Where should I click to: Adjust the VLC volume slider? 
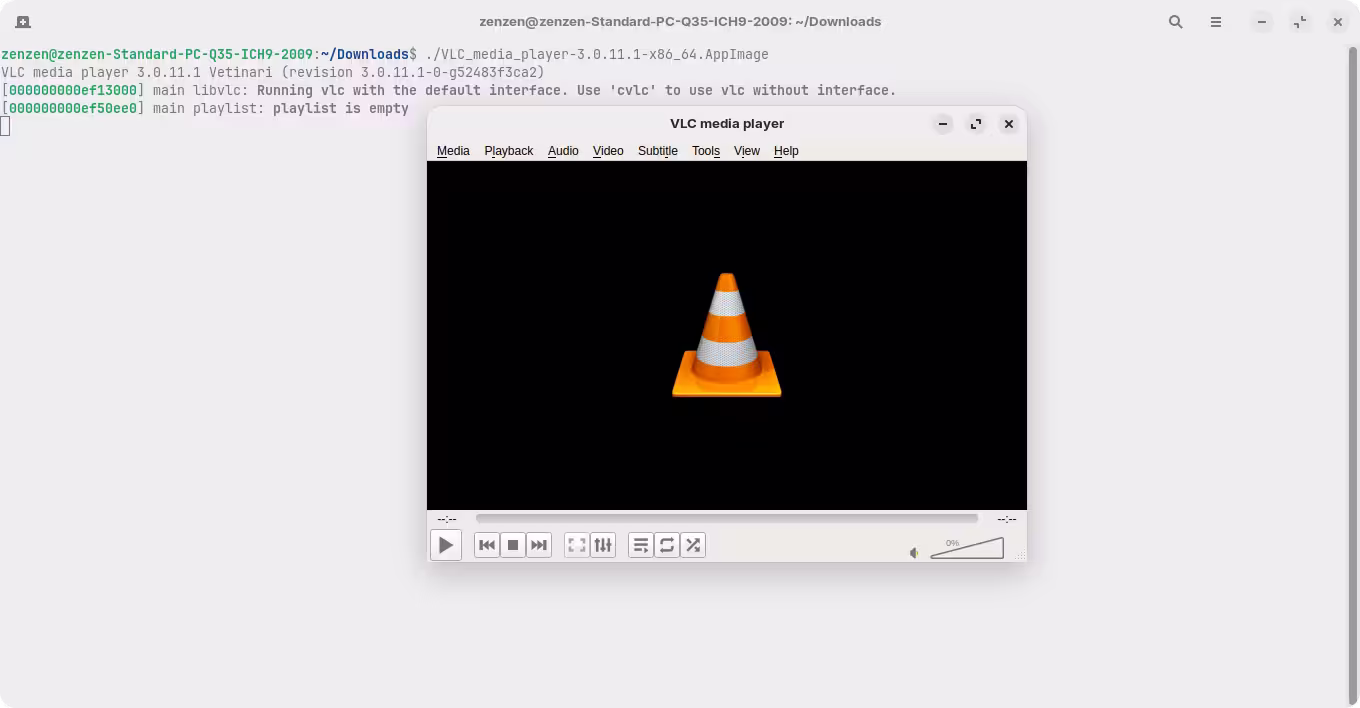pos(967,548)
